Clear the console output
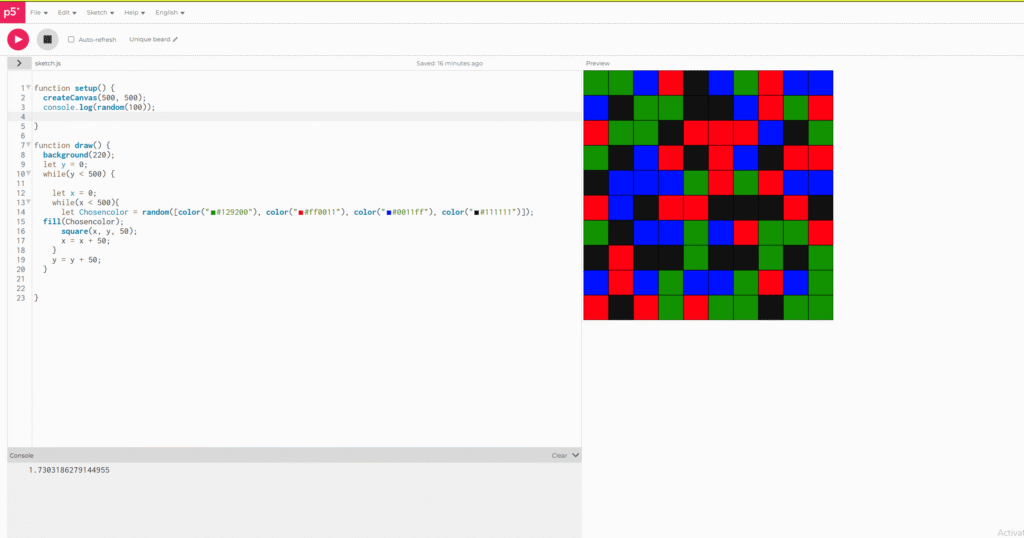This screenshot has height=538, width=1024. 559,455
